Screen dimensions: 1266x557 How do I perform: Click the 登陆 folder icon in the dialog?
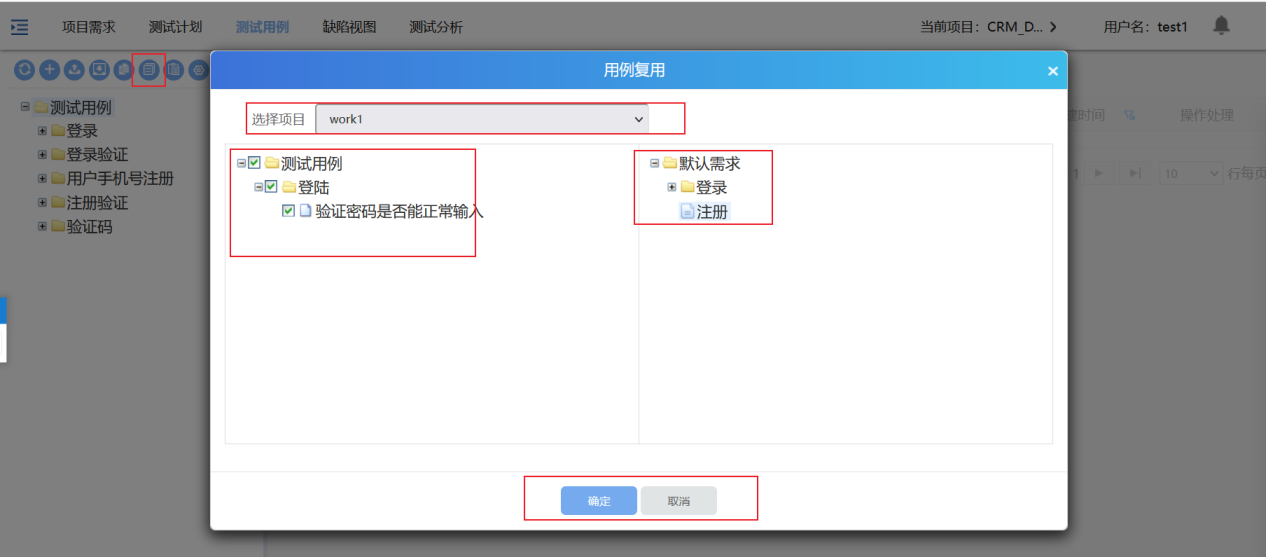pyautogui.click(x=289, y=187)
